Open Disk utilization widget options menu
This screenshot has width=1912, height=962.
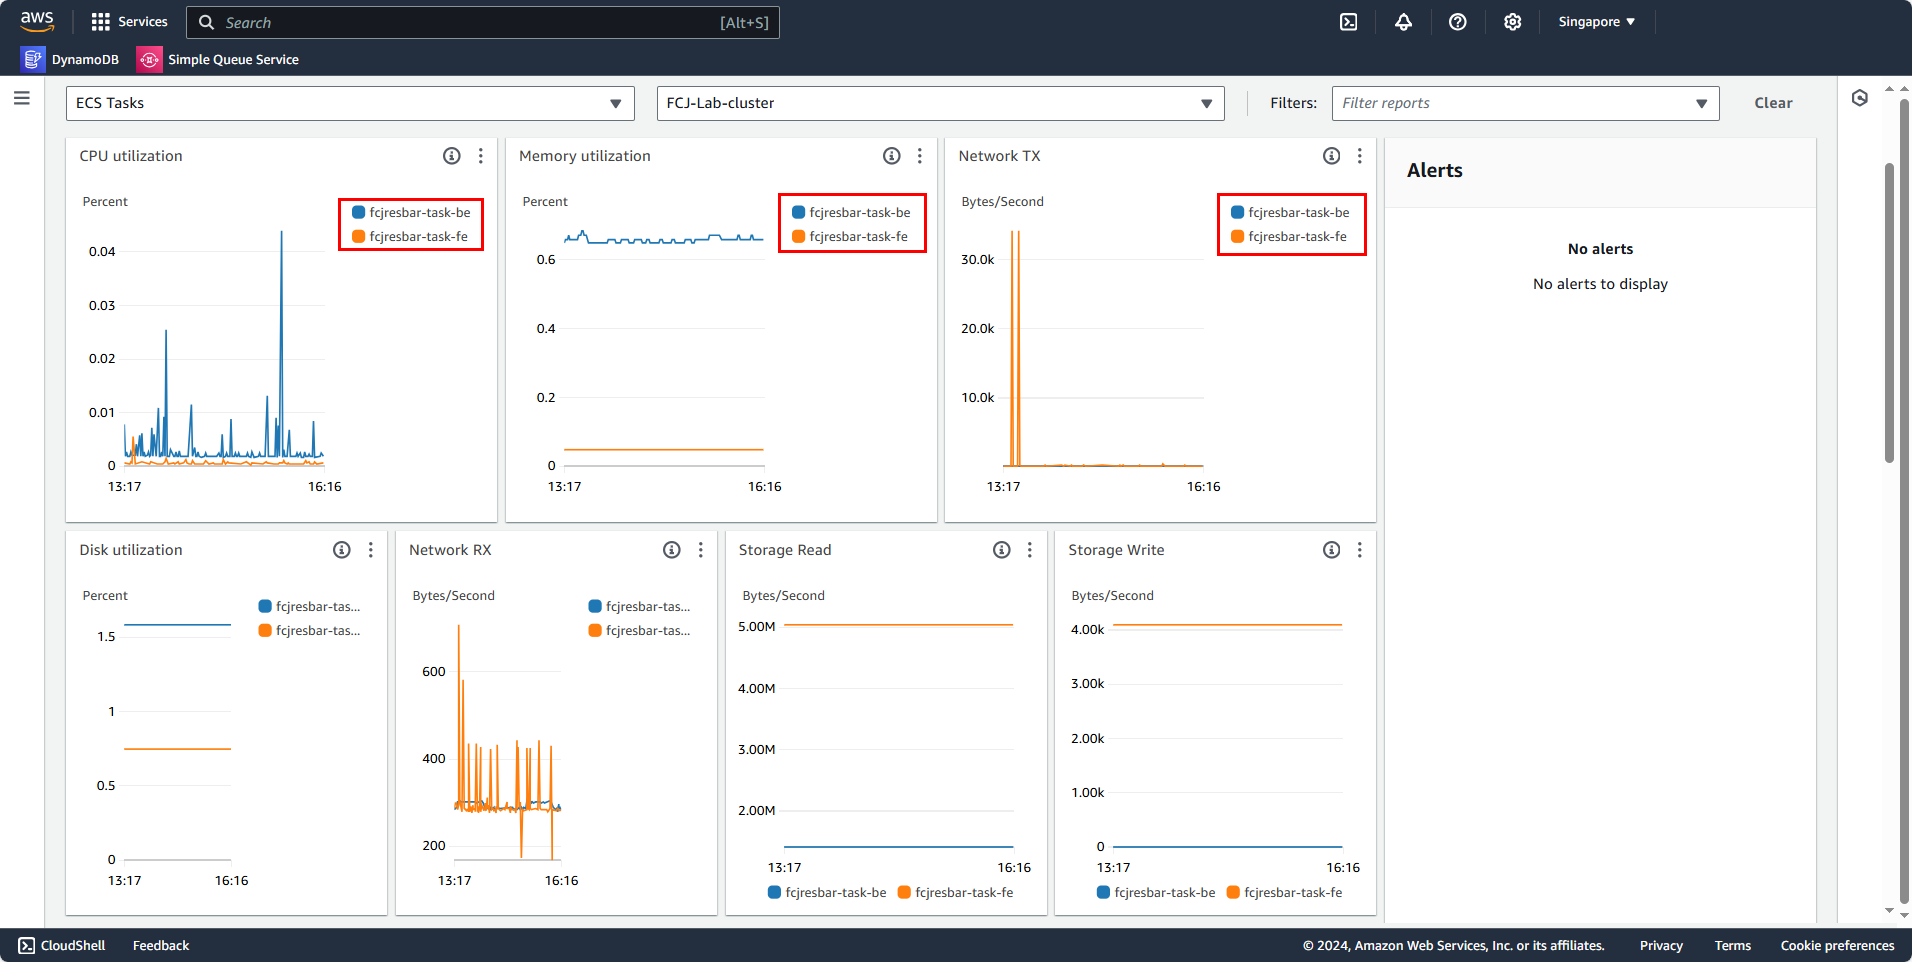tap(371, 550)
